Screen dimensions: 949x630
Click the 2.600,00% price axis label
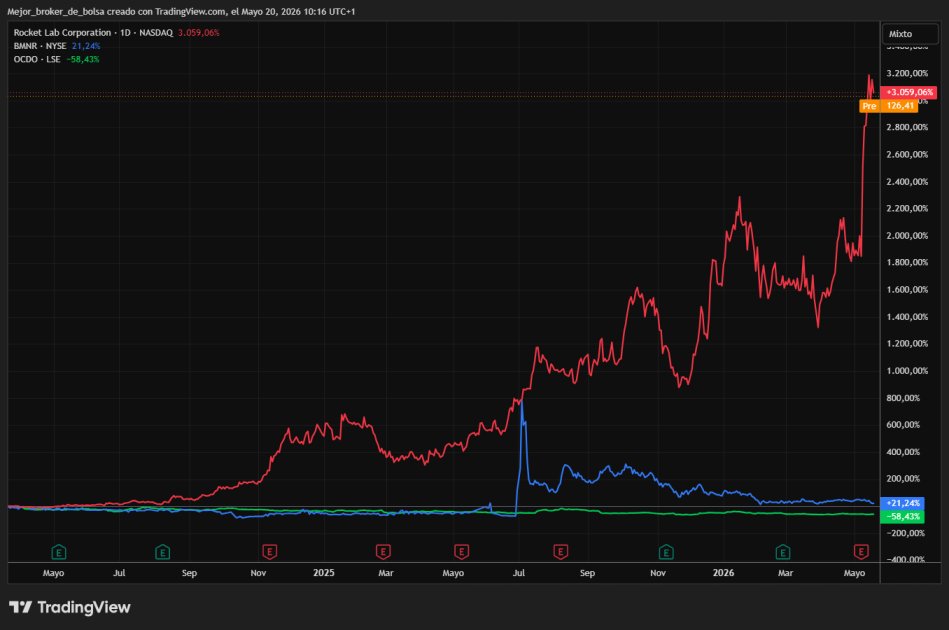[907, 154]
